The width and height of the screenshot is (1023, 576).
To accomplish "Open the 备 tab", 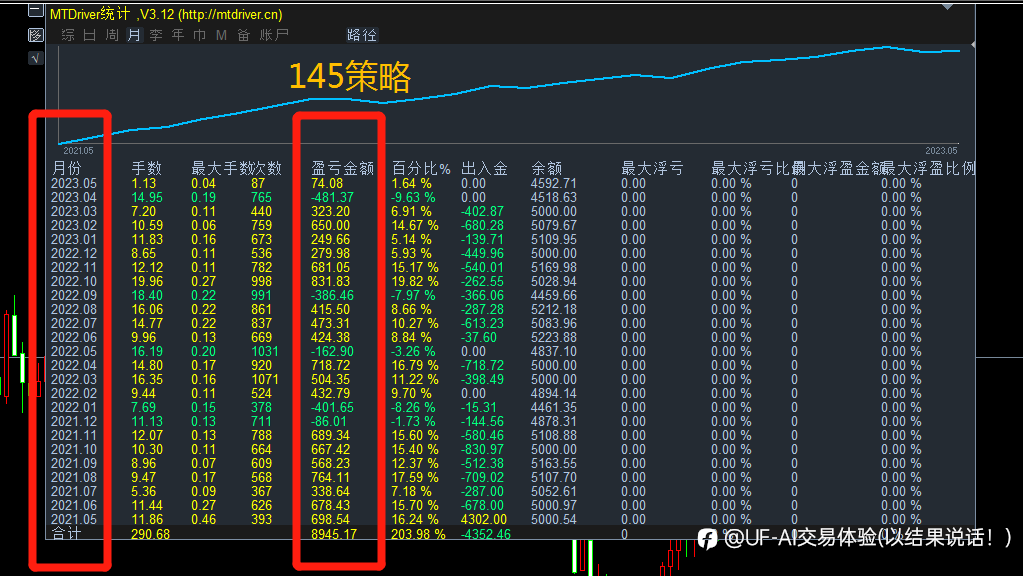I will pos(243,35).
